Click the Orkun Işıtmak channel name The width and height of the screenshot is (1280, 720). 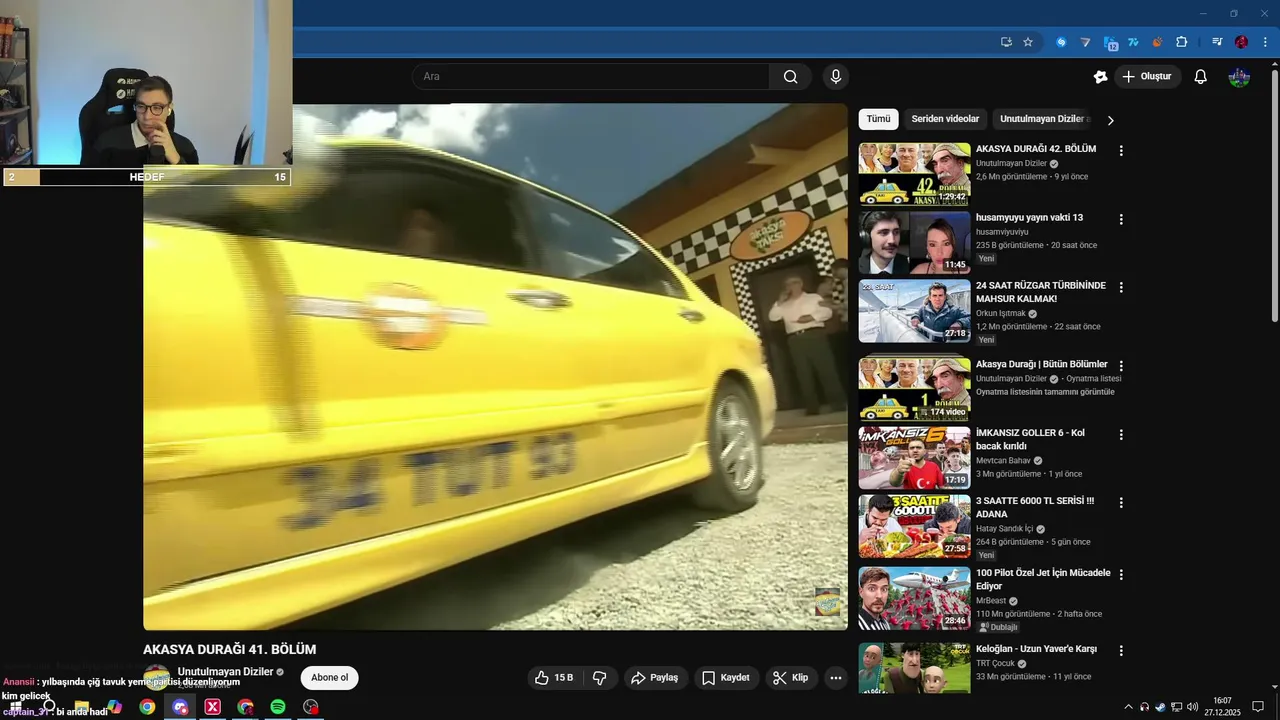[1001, 313]
